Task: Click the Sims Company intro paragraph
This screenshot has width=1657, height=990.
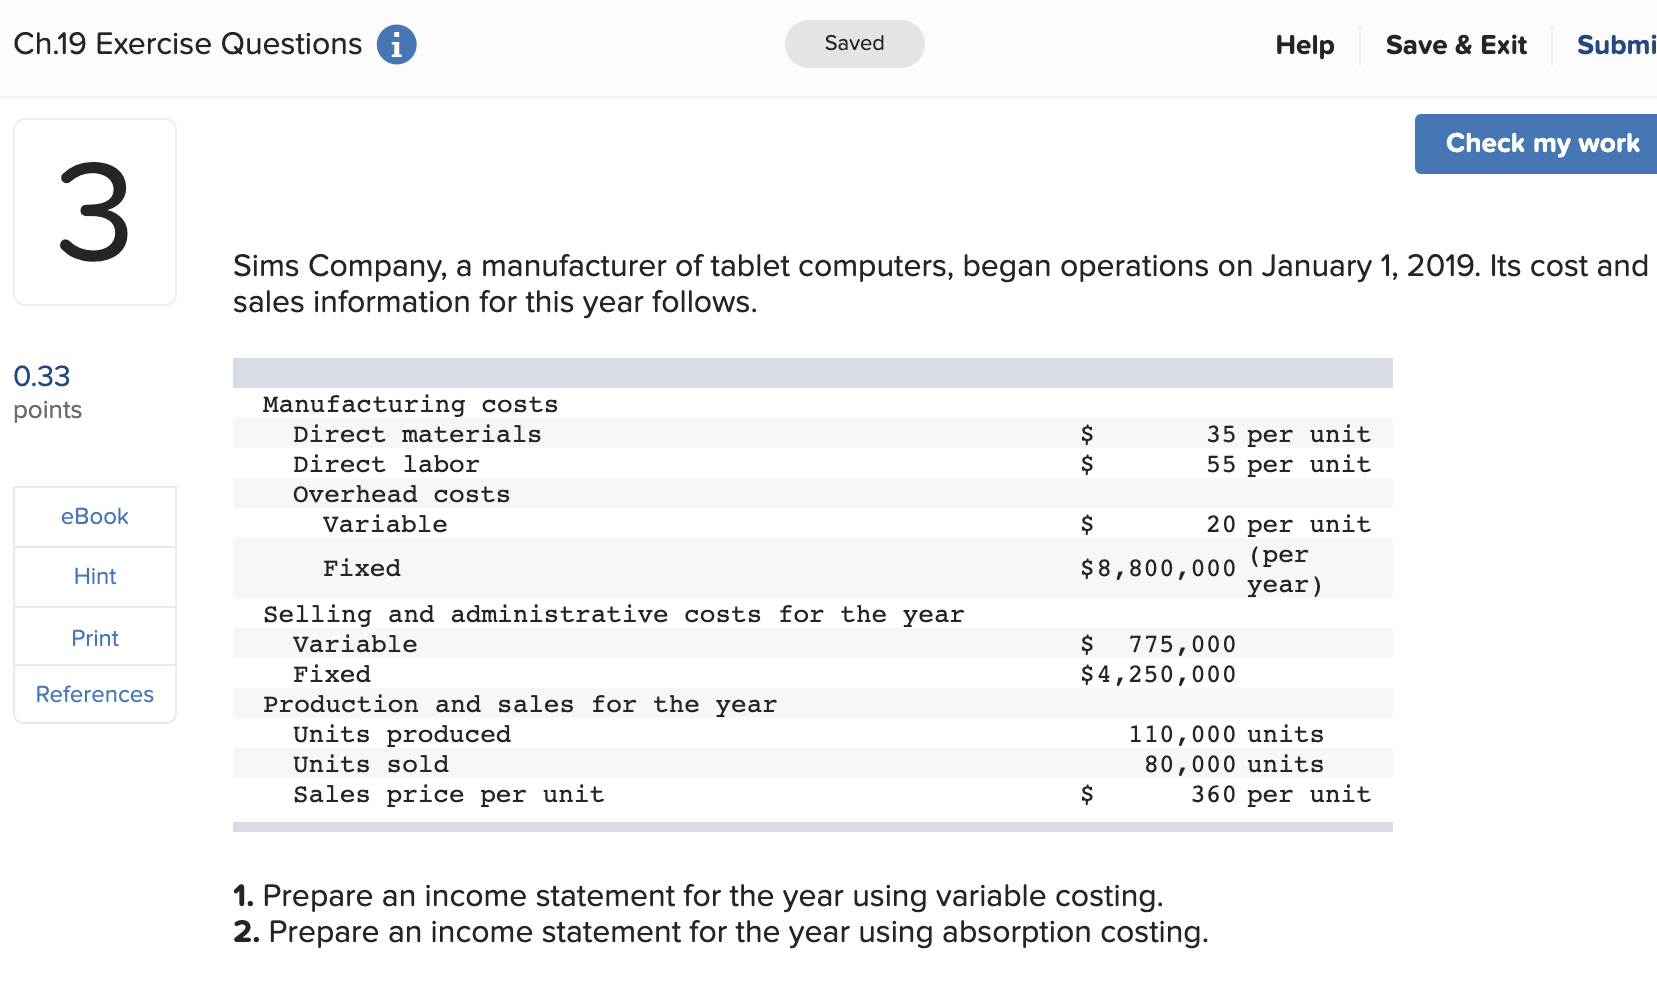Action: click(940, 284)
